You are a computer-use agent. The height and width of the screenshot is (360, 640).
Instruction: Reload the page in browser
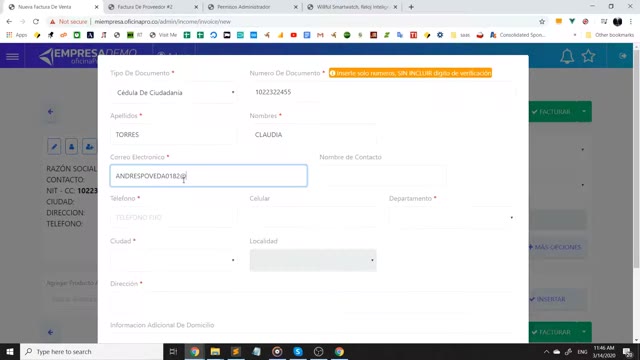(x=36, y=22)
